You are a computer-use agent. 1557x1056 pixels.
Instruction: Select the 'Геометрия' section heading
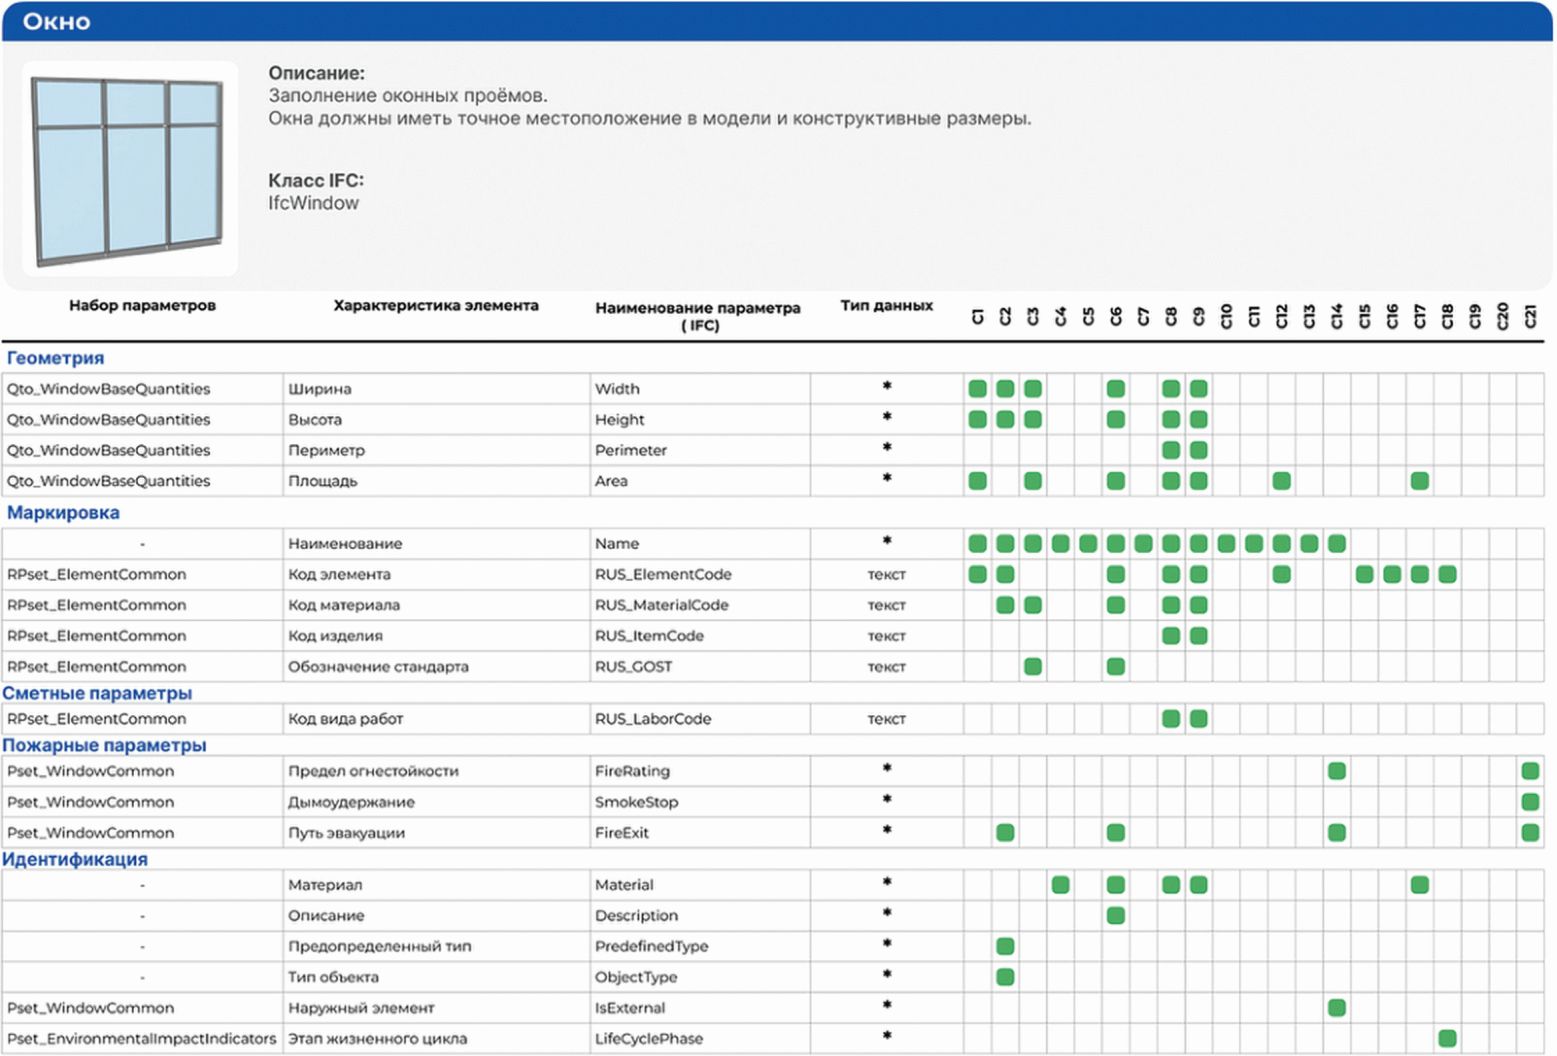click(55, 358)
